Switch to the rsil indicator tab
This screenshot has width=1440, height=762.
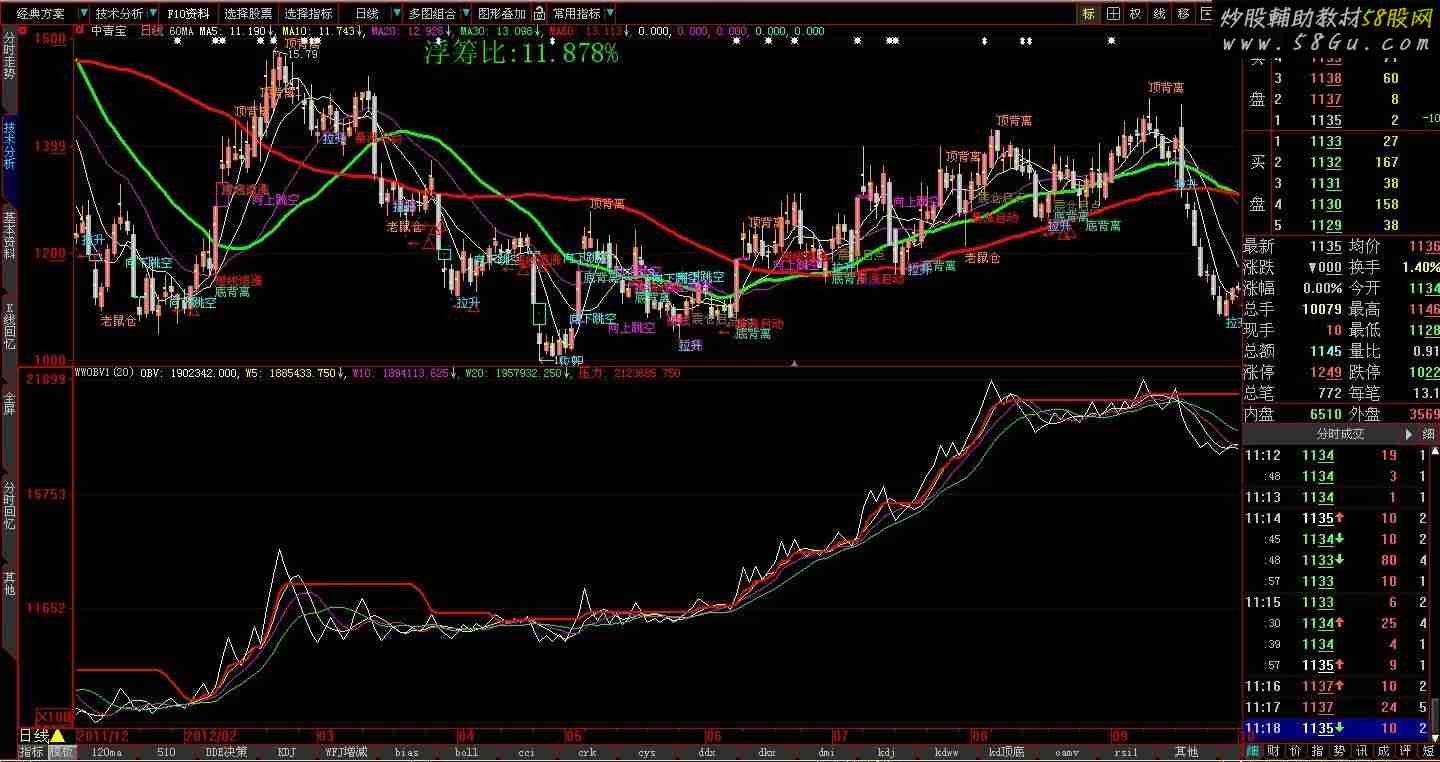1126,753
